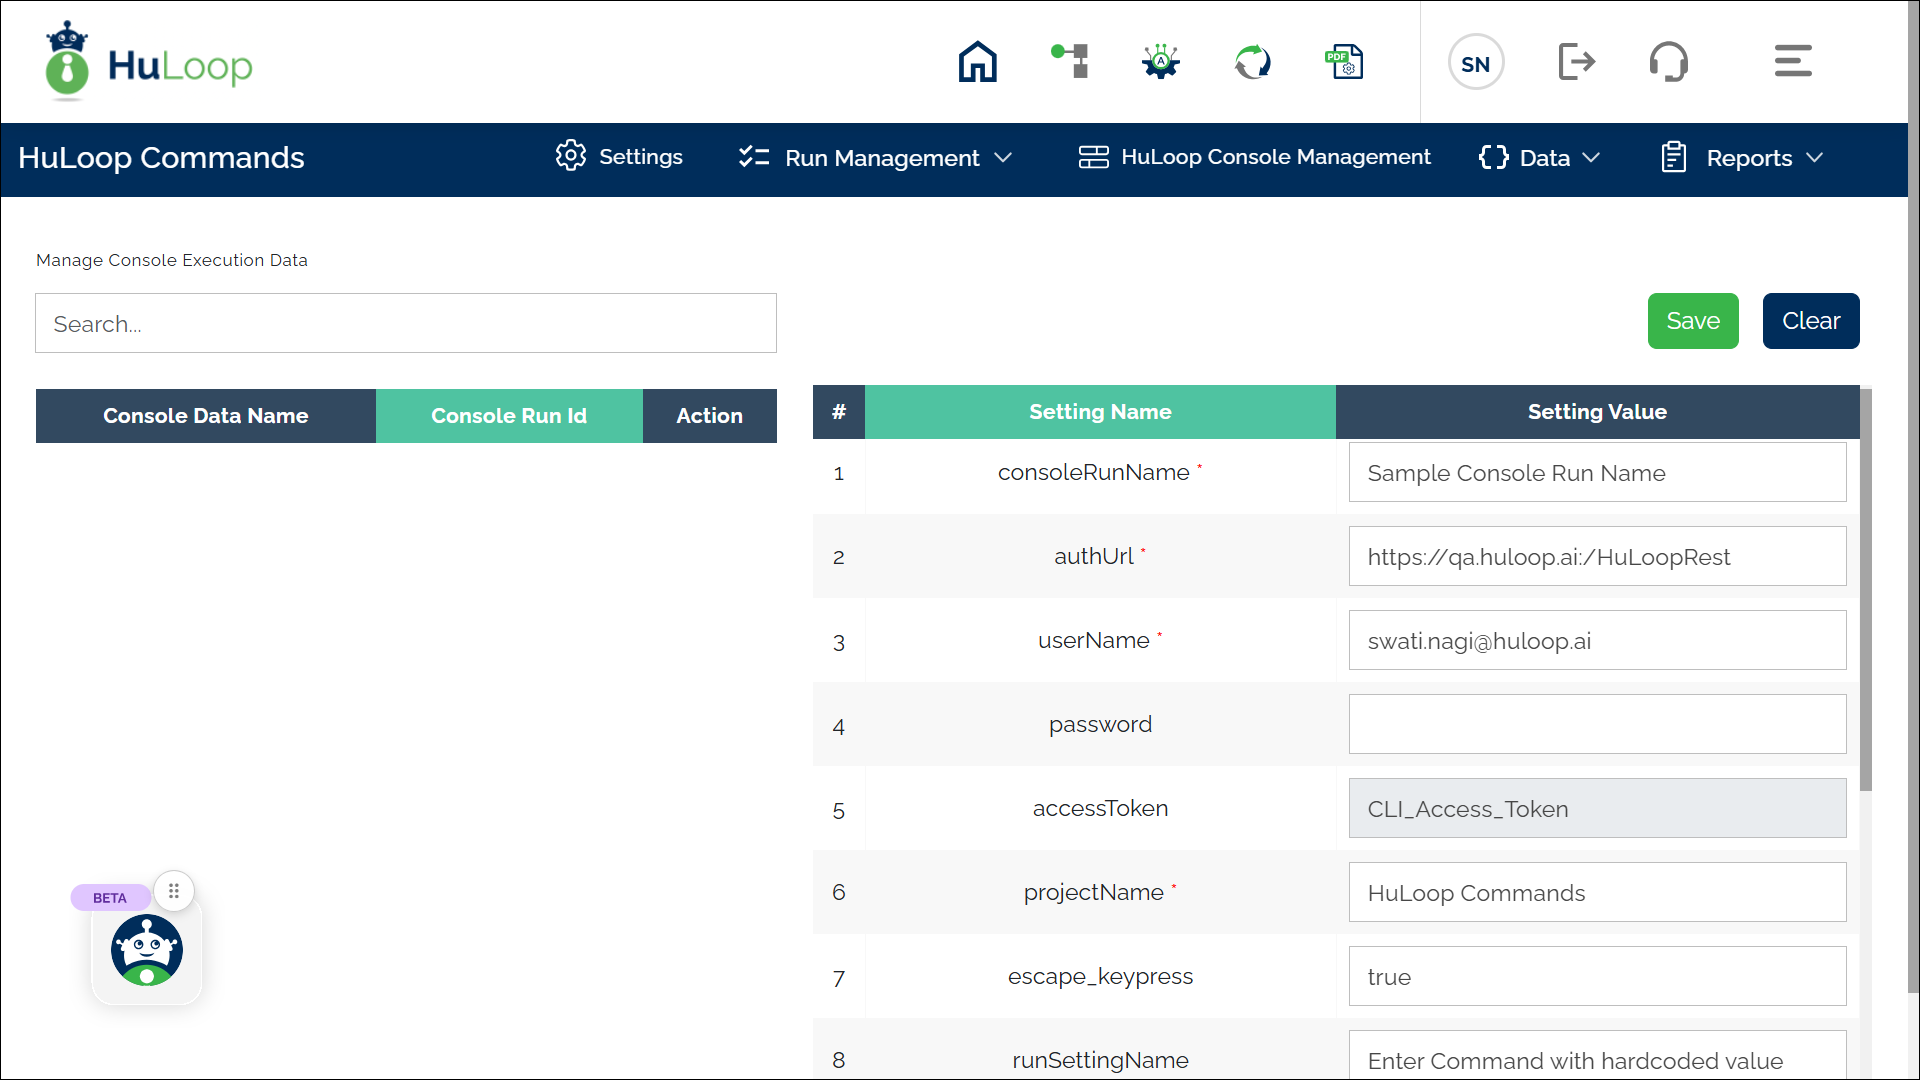
Task: Click the logout arrow icon
Action: tap(1576, 62)
